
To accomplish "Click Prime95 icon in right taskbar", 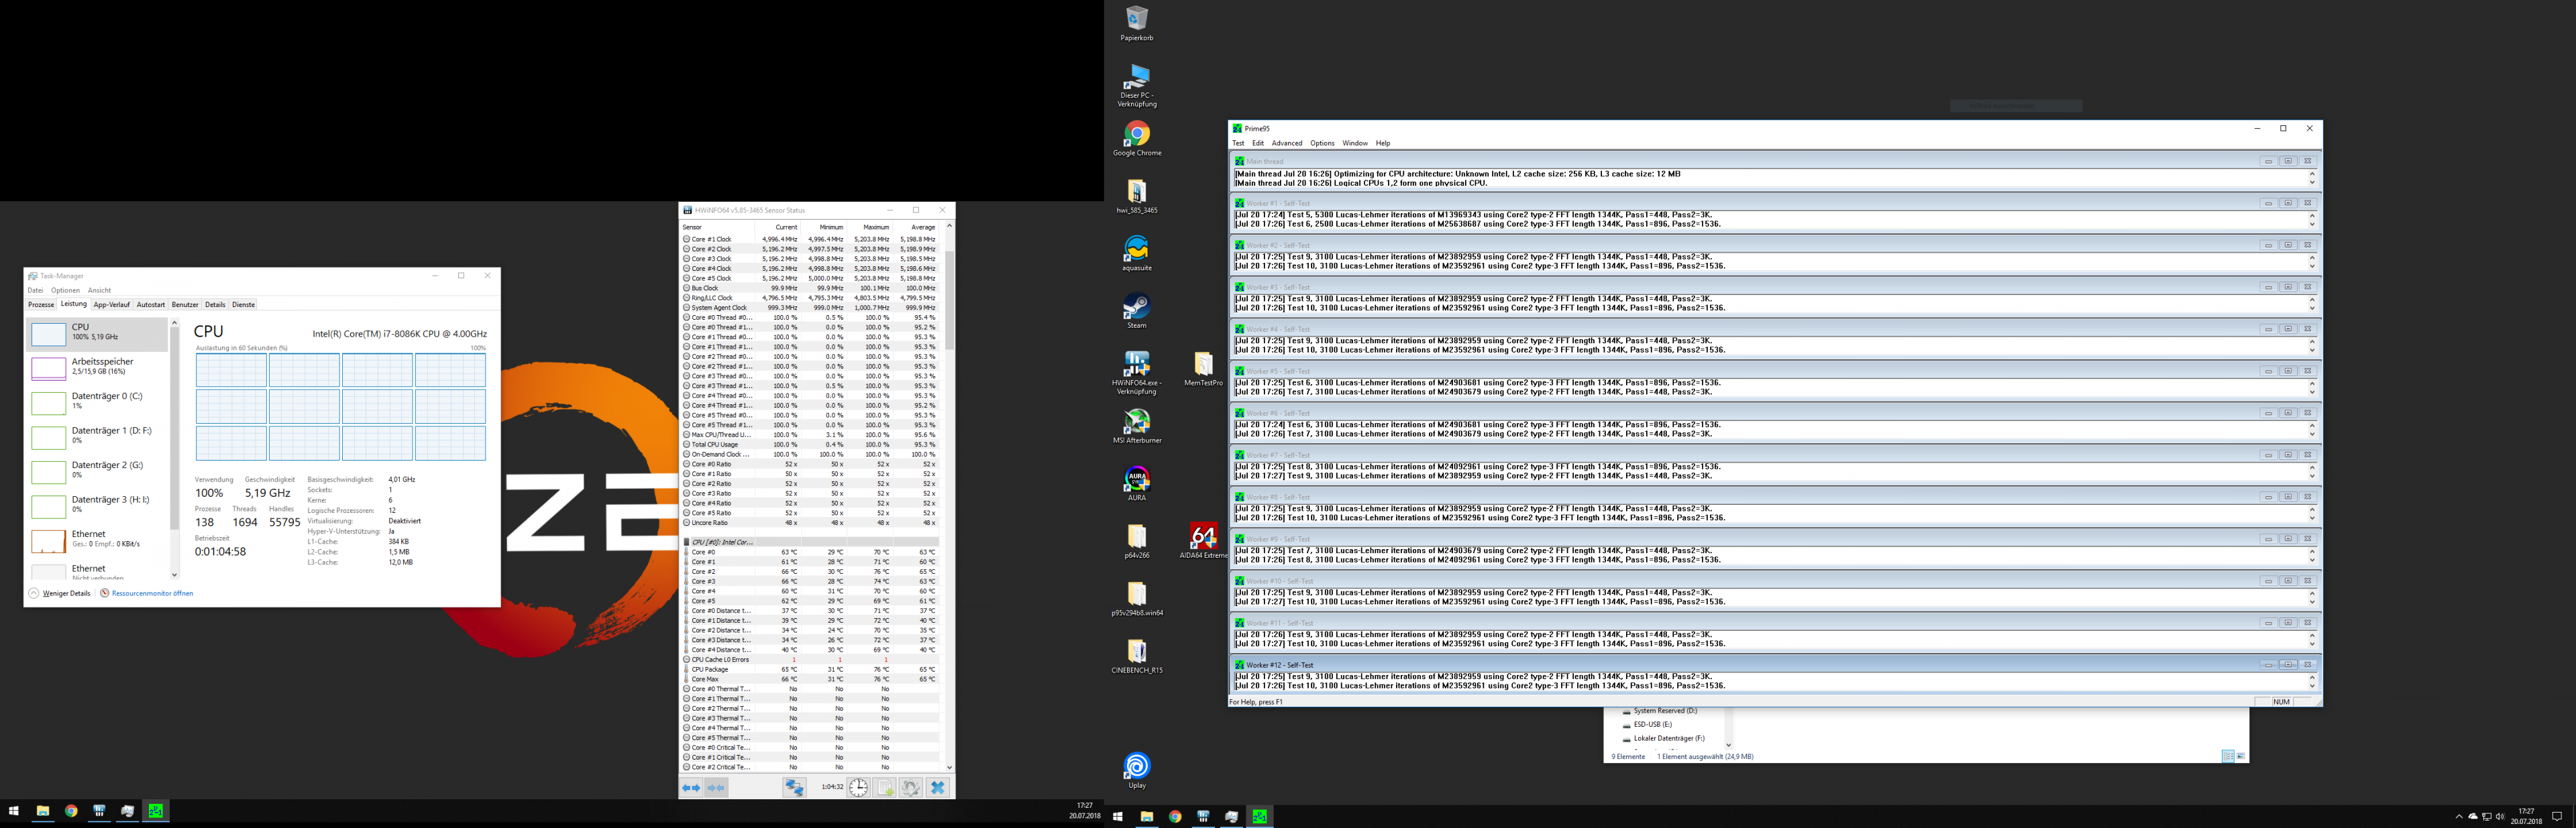I will coord(1260,816).
